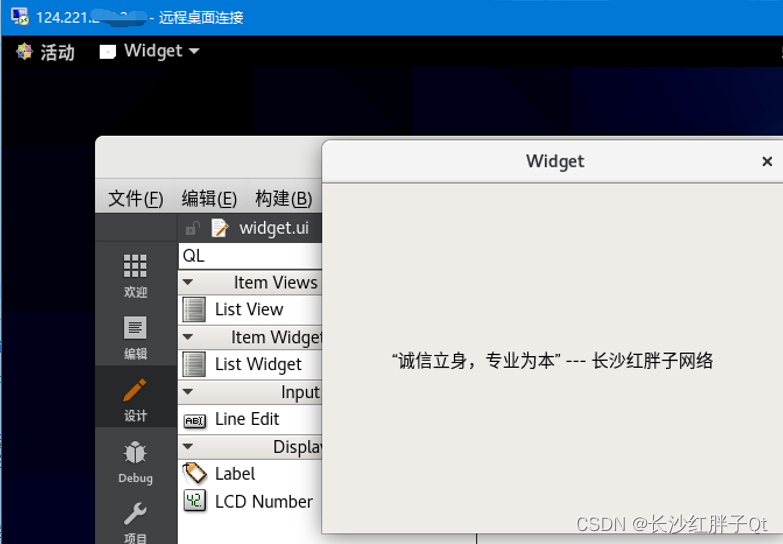783x544 pixels.
Task: Collapse the Display widgets category
Action: click(188, 447)
